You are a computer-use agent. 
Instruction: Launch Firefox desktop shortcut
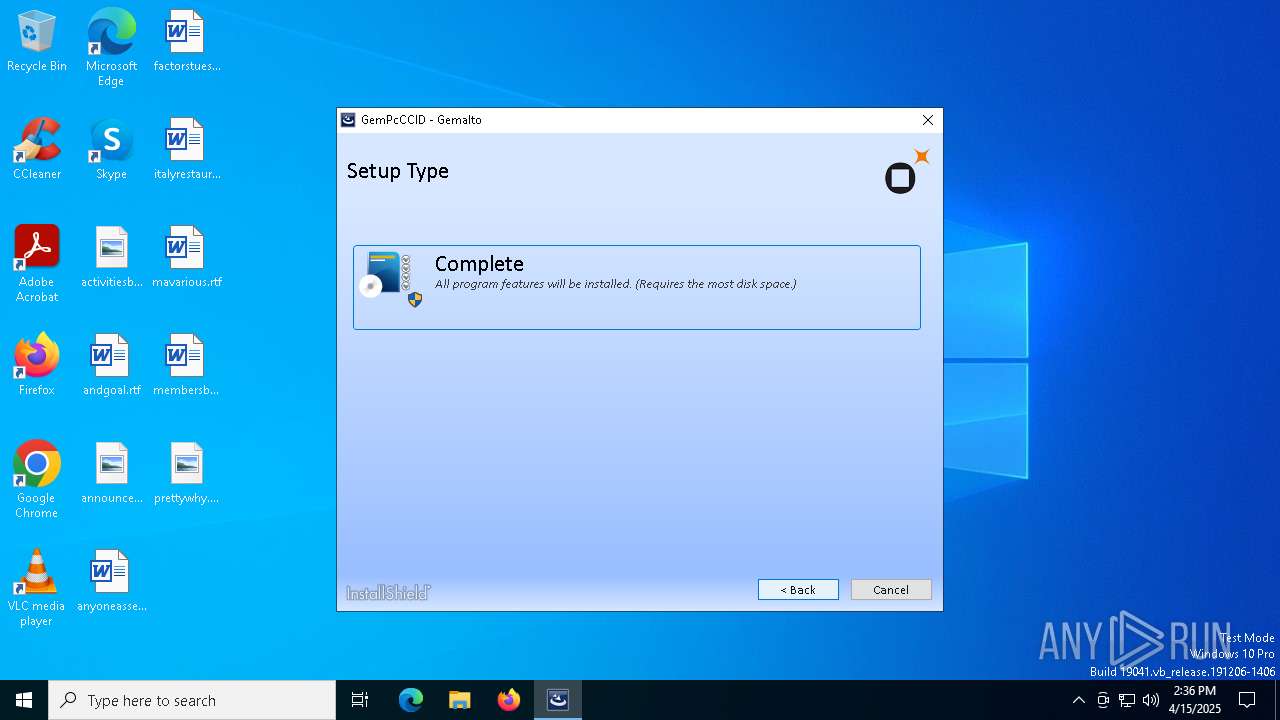pyautogui.click(x=37, y=366)
